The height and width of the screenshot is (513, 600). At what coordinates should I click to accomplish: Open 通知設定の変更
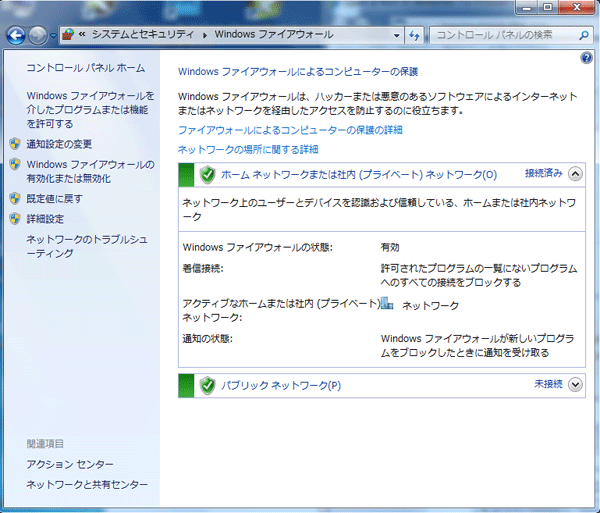click(59, 144)
